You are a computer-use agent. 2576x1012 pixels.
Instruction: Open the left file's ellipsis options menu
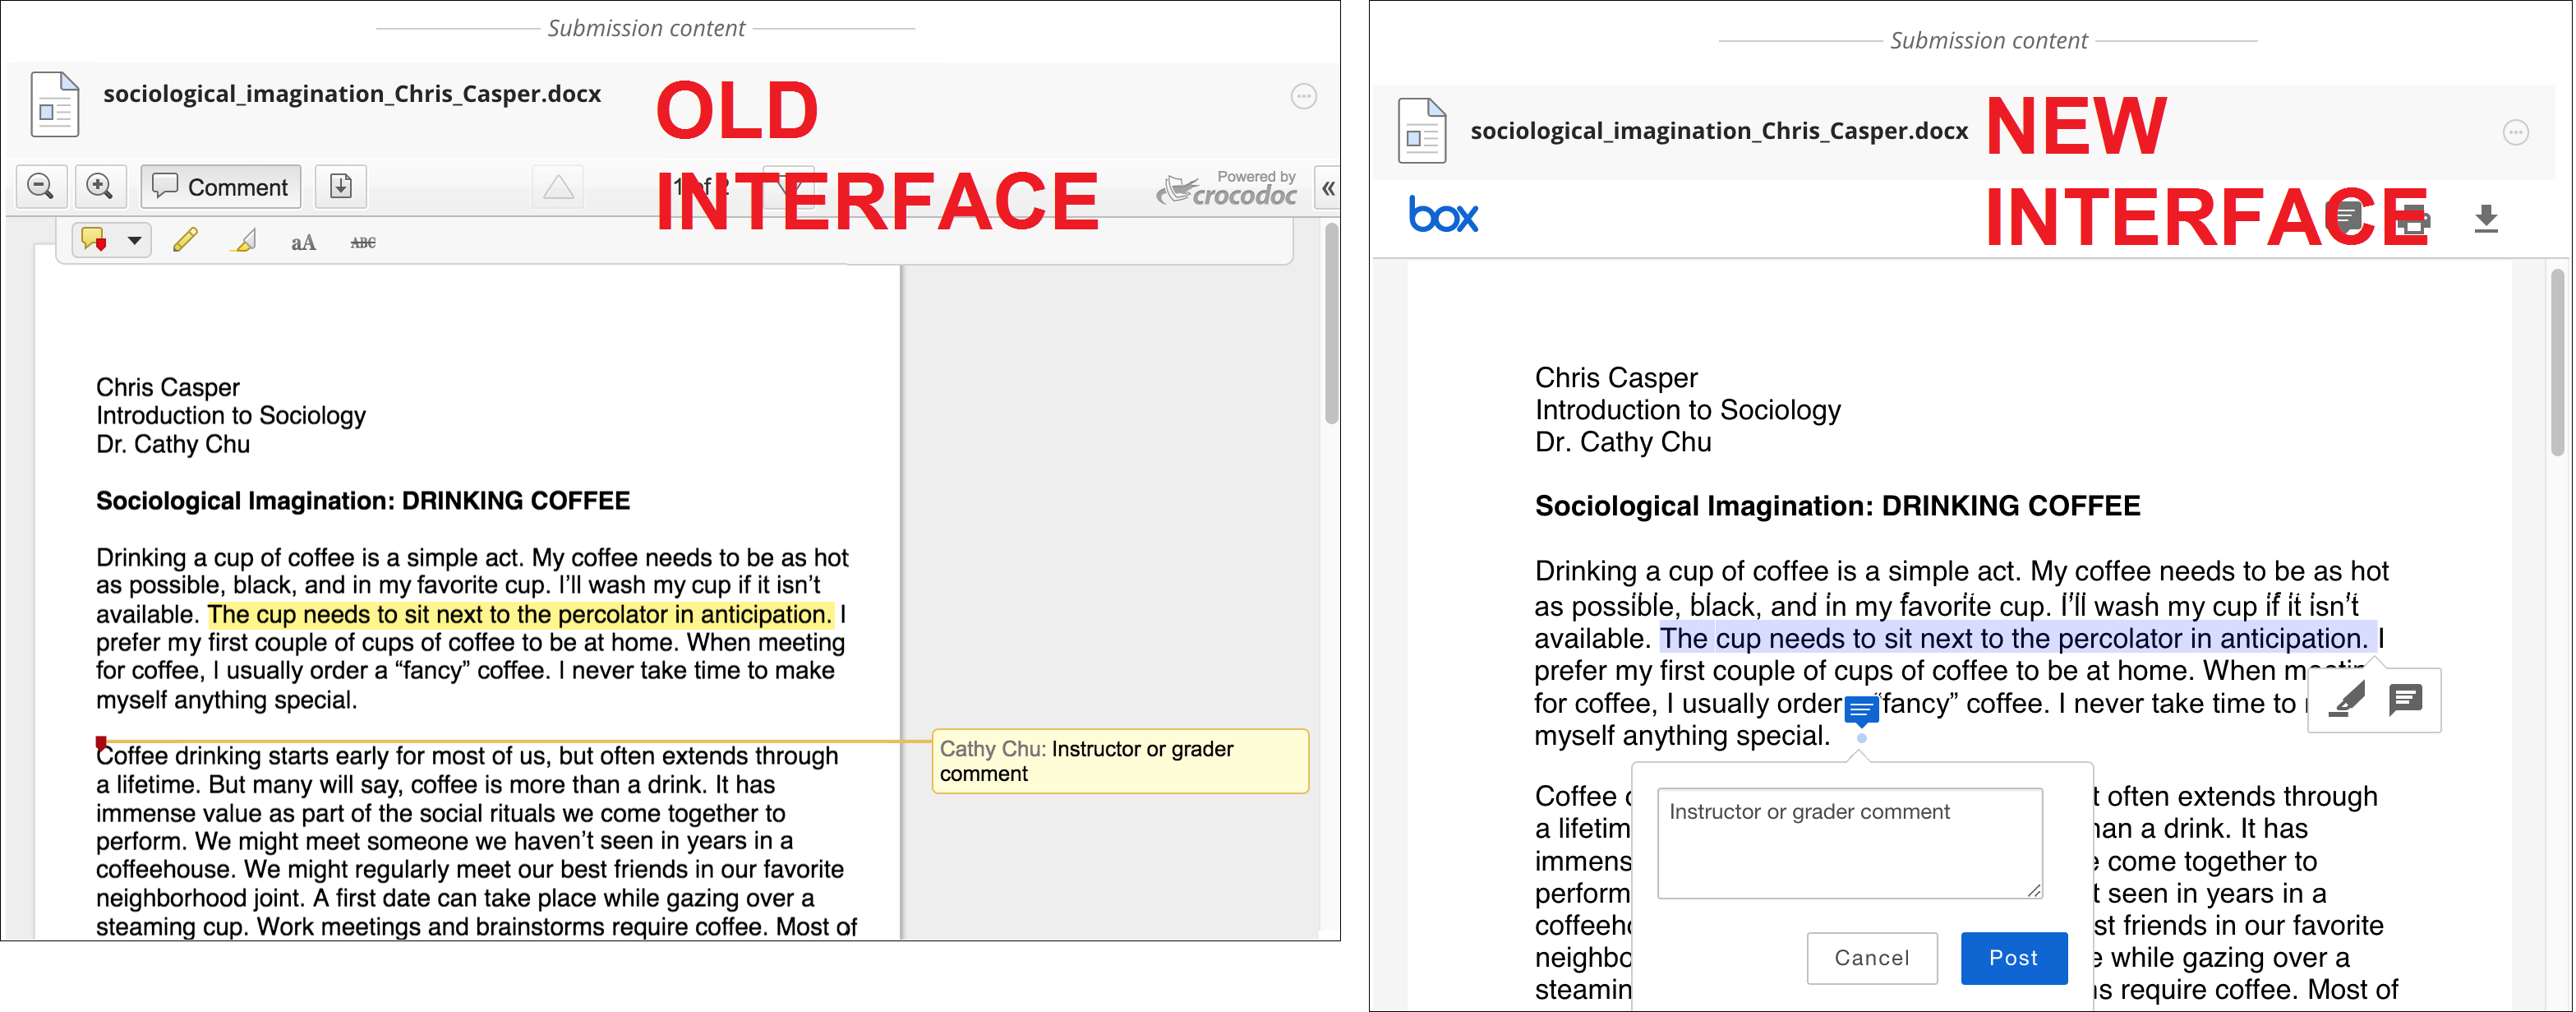[1304, 96]
